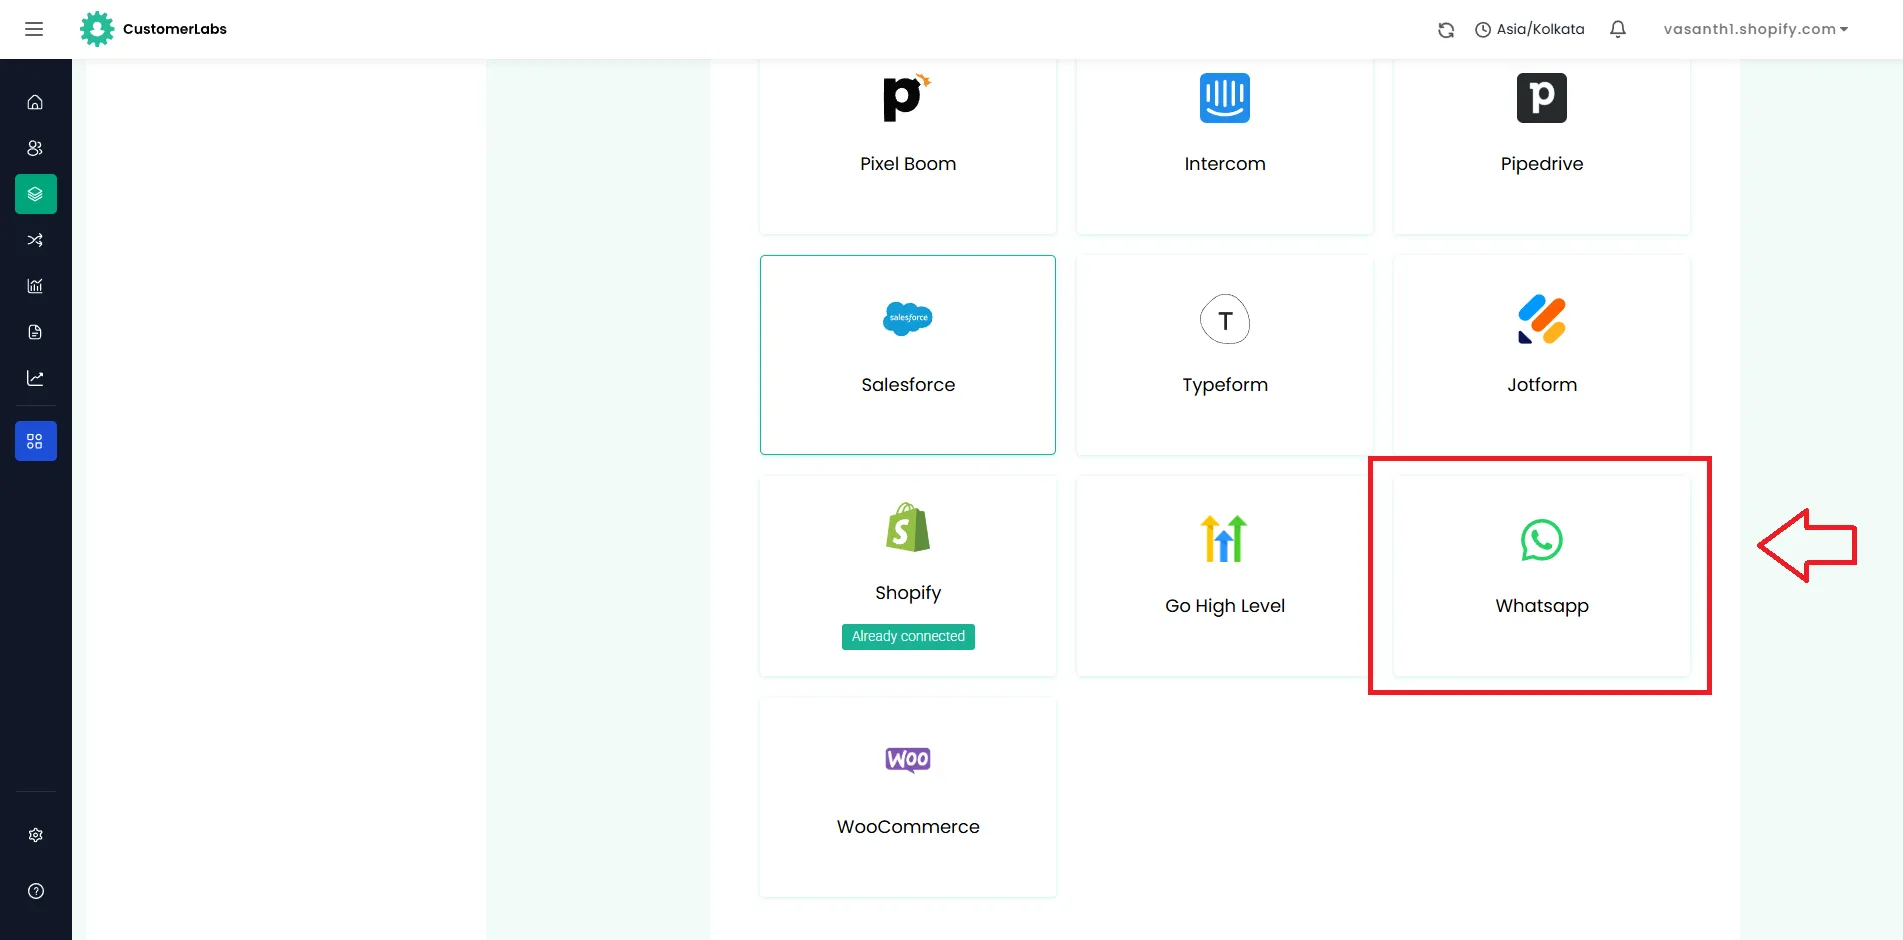
Task: Select the Jotform label
Action: click(x=1542, y=385)
